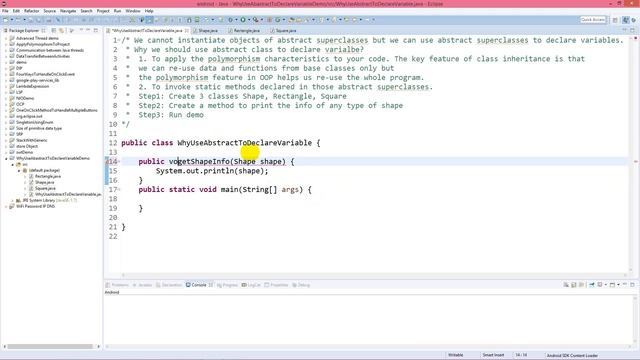Viewport: 640px width, 360px height.
Task: Click the Pin Console icon
Action: (x=591, y=285)
